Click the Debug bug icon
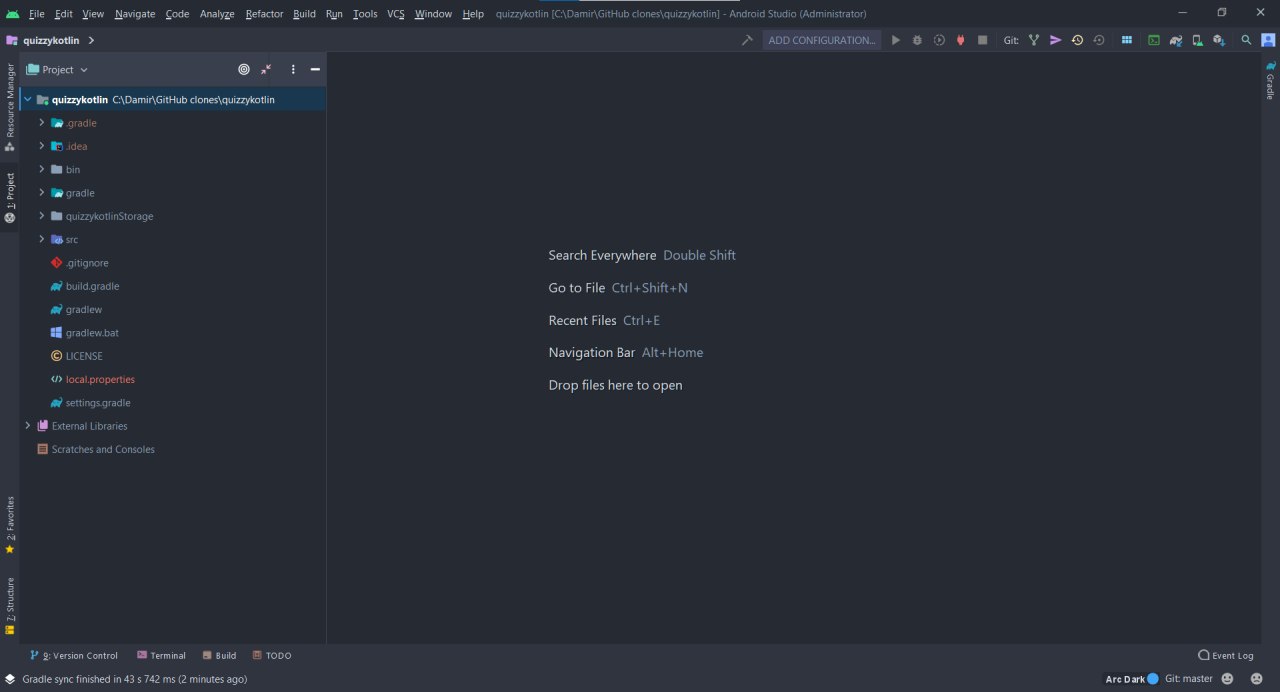Viewport: 1280px width, 692px height. [917, 40]
